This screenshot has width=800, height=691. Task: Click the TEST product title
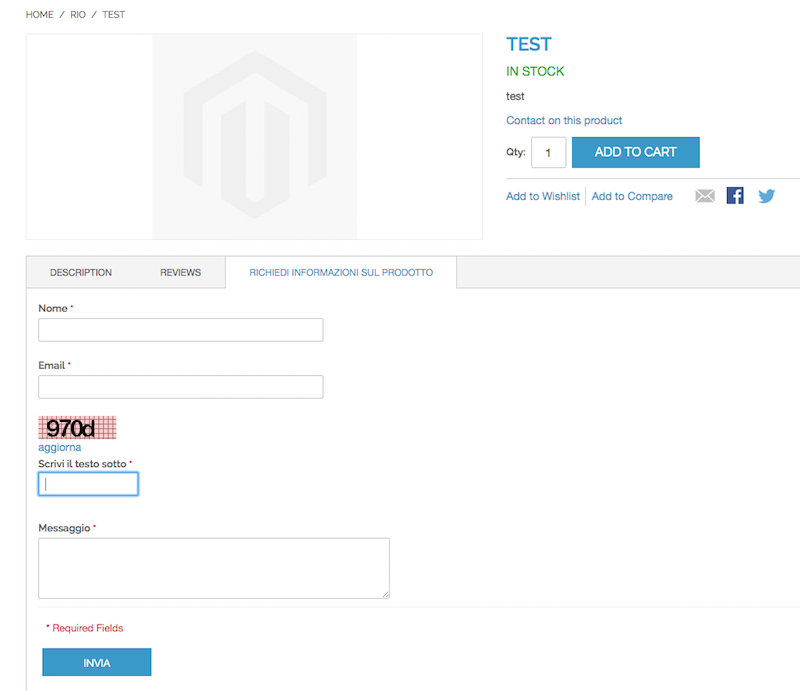point(529,44)
